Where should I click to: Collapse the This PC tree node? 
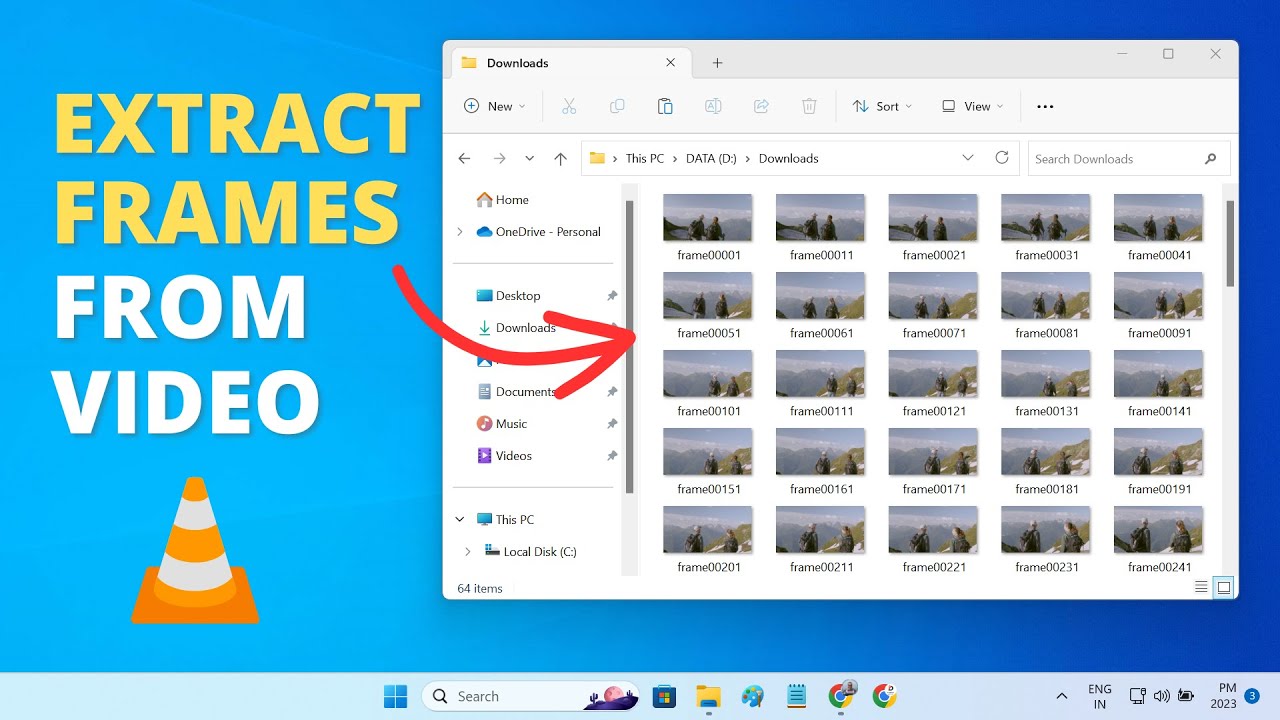[x=460, y=520]
